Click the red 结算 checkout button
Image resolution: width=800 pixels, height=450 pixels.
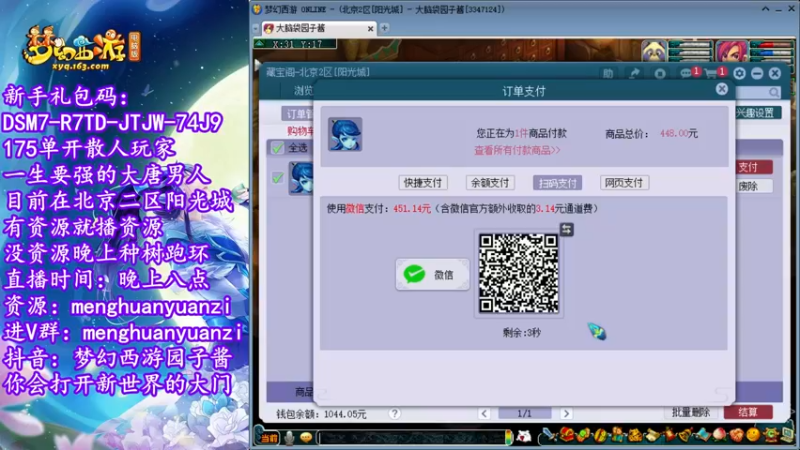point(748,412)
